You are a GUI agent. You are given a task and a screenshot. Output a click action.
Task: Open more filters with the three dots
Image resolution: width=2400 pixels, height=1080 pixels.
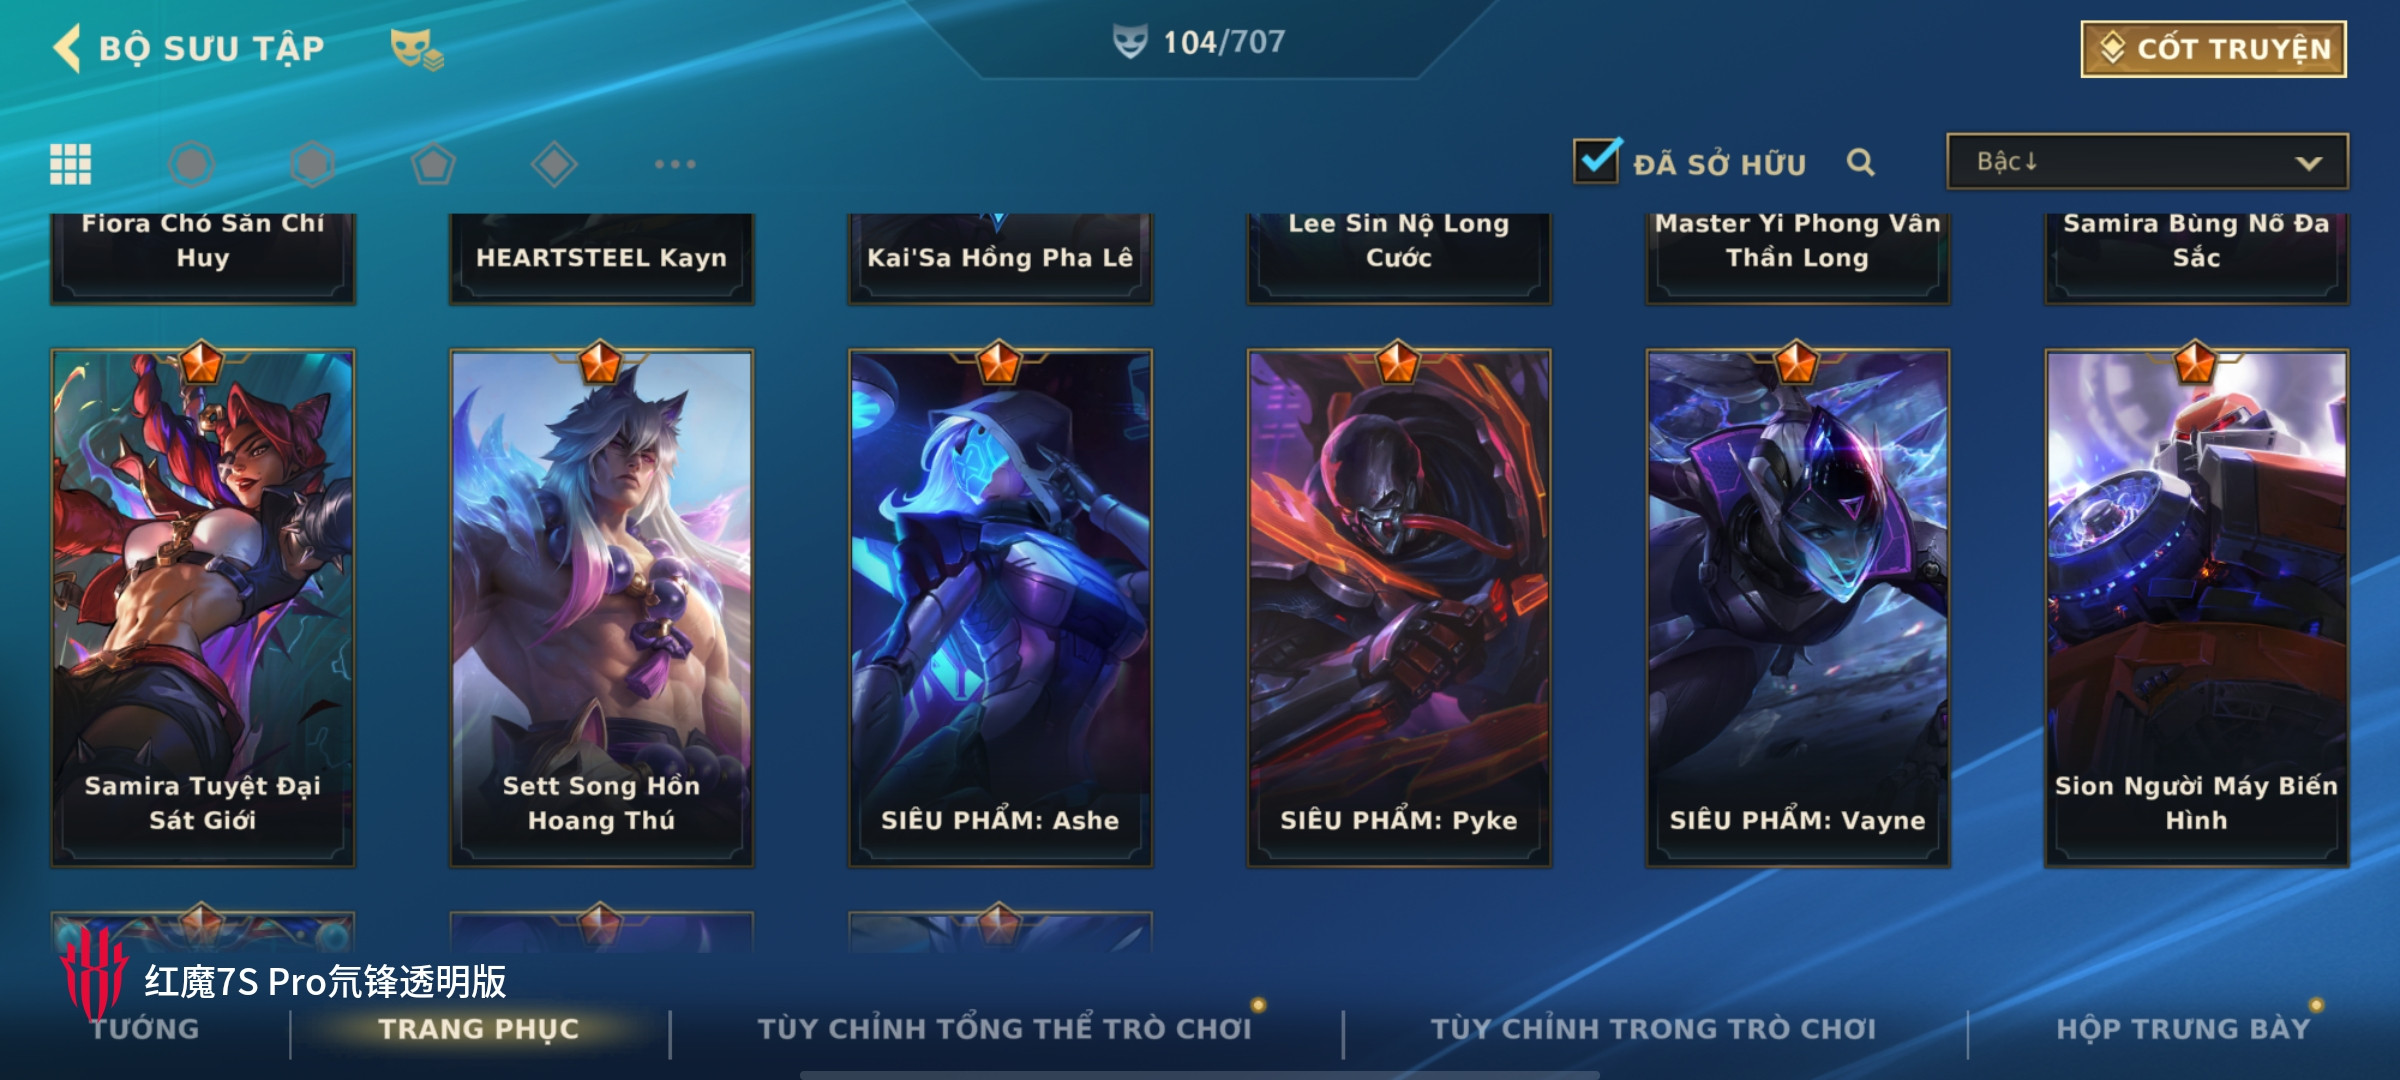click(675, 164)
